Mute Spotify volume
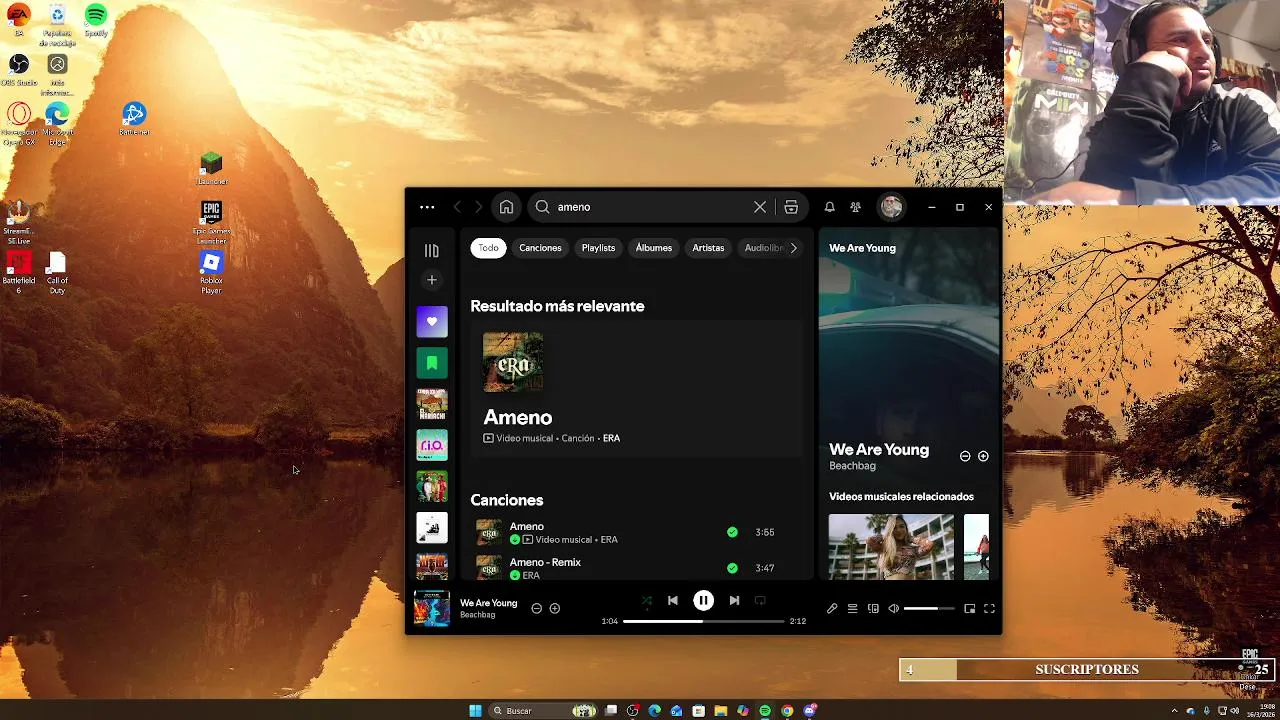1280x720 pixels. point(894,608)
